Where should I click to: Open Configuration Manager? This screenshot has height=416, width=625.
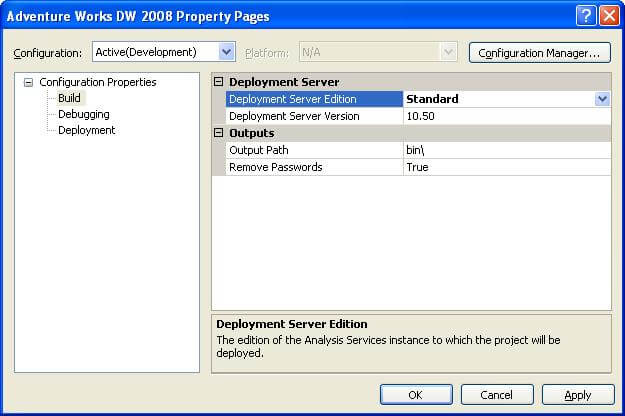pos(540,53)
